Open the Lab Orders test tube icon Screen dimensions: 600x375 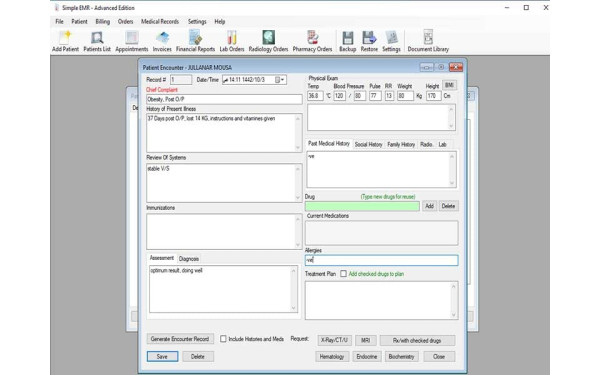coord(232,41)
